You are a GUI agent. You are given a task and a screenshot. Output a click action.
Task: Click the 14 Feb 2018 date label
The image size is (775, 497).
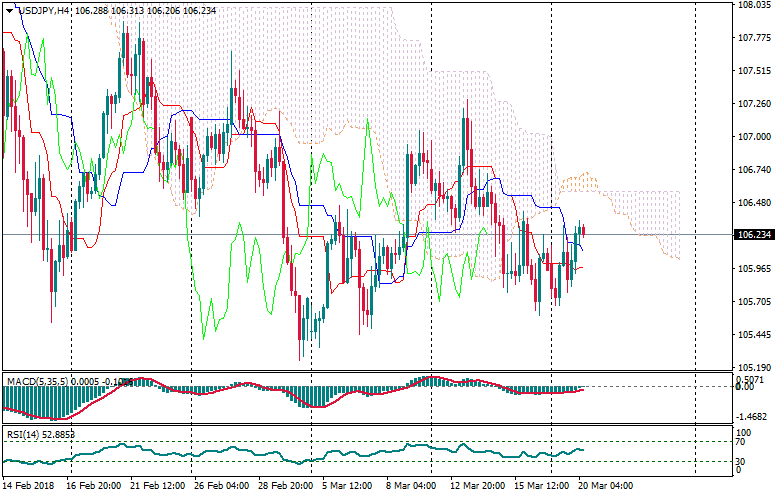(x=32, y=486)
